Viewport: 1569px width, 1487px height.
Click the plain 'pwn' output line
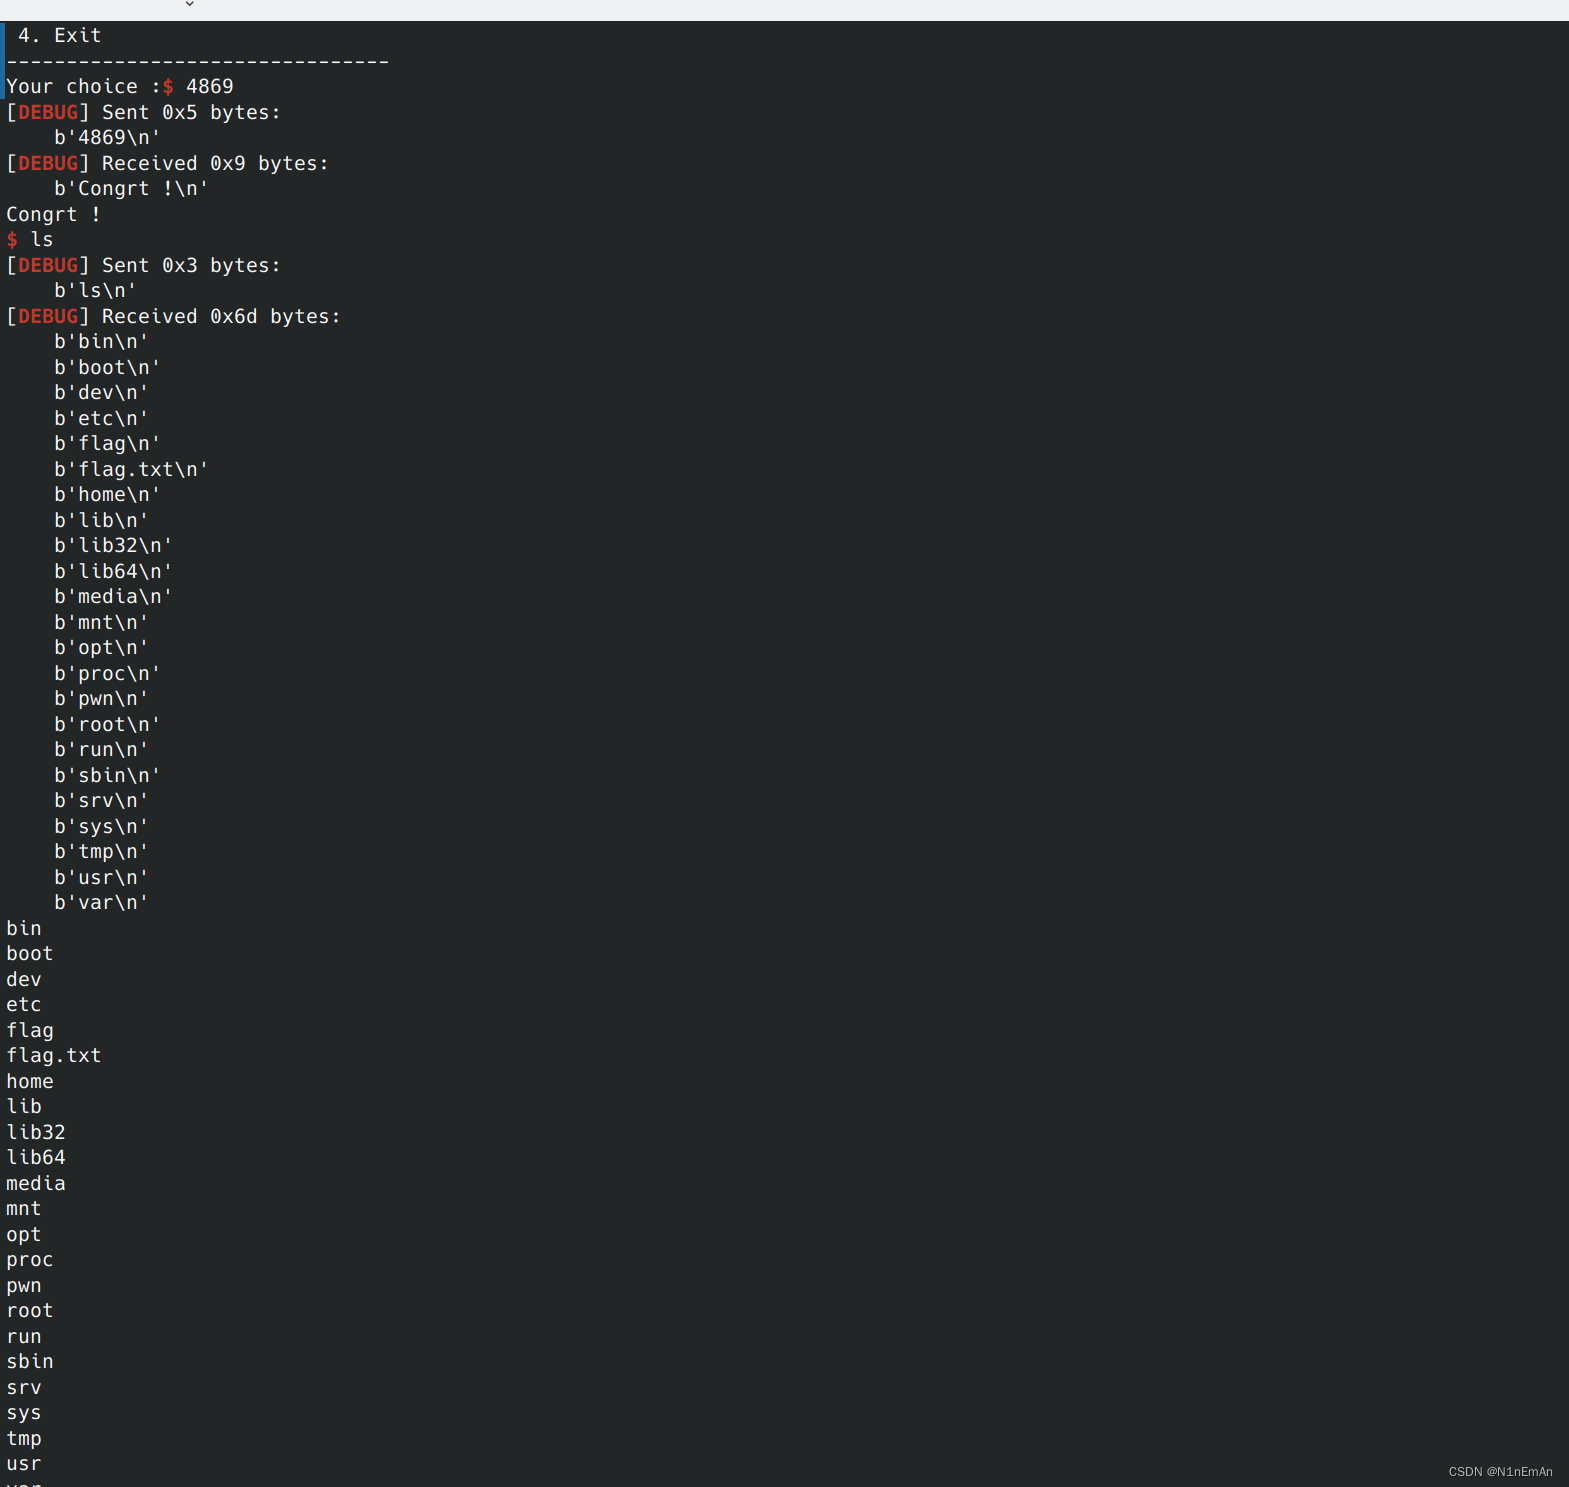coord(24,1285)
